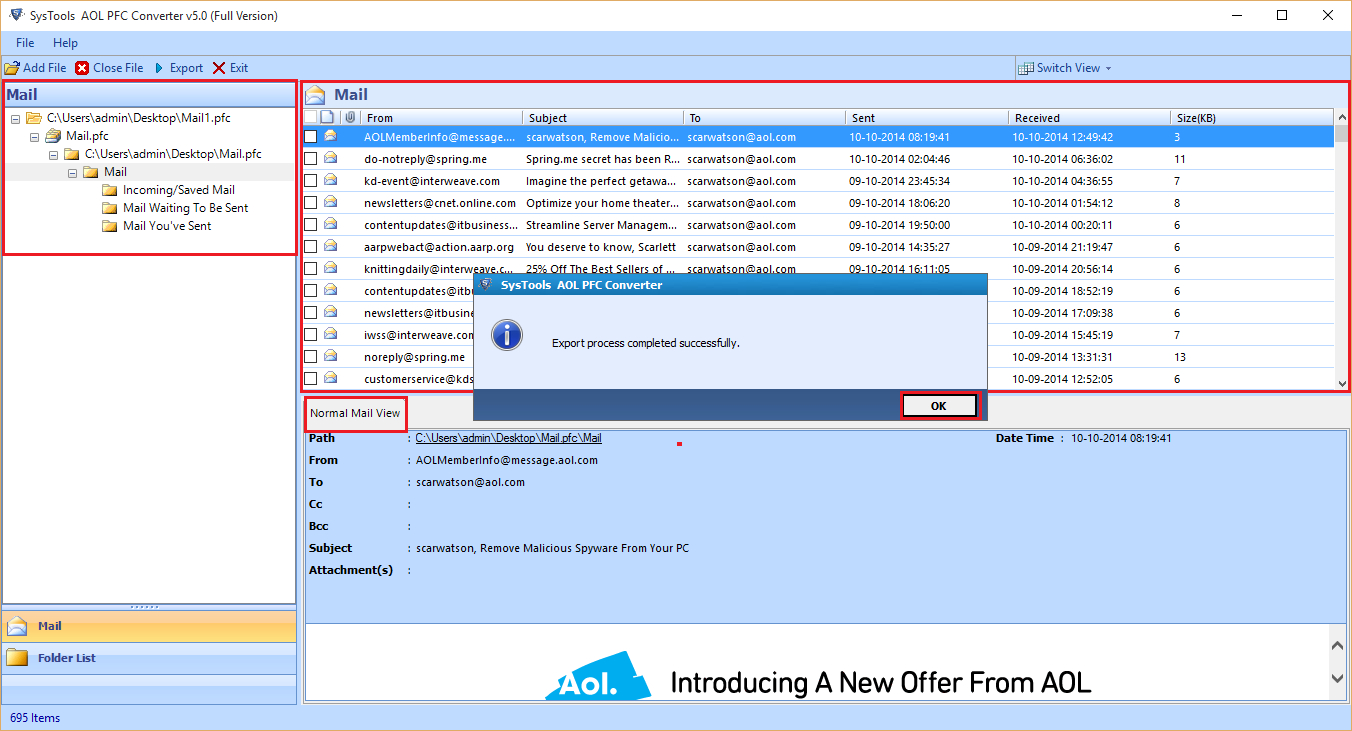This screenshot has width=1352, height=731.
Task: Open the File menu
Action: point(25,43)
